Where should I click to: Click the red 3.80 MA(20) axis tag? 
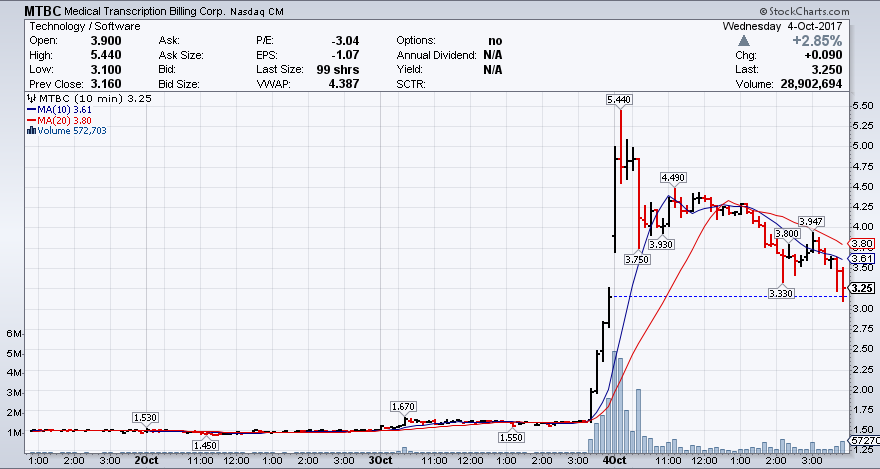point(862,243)
